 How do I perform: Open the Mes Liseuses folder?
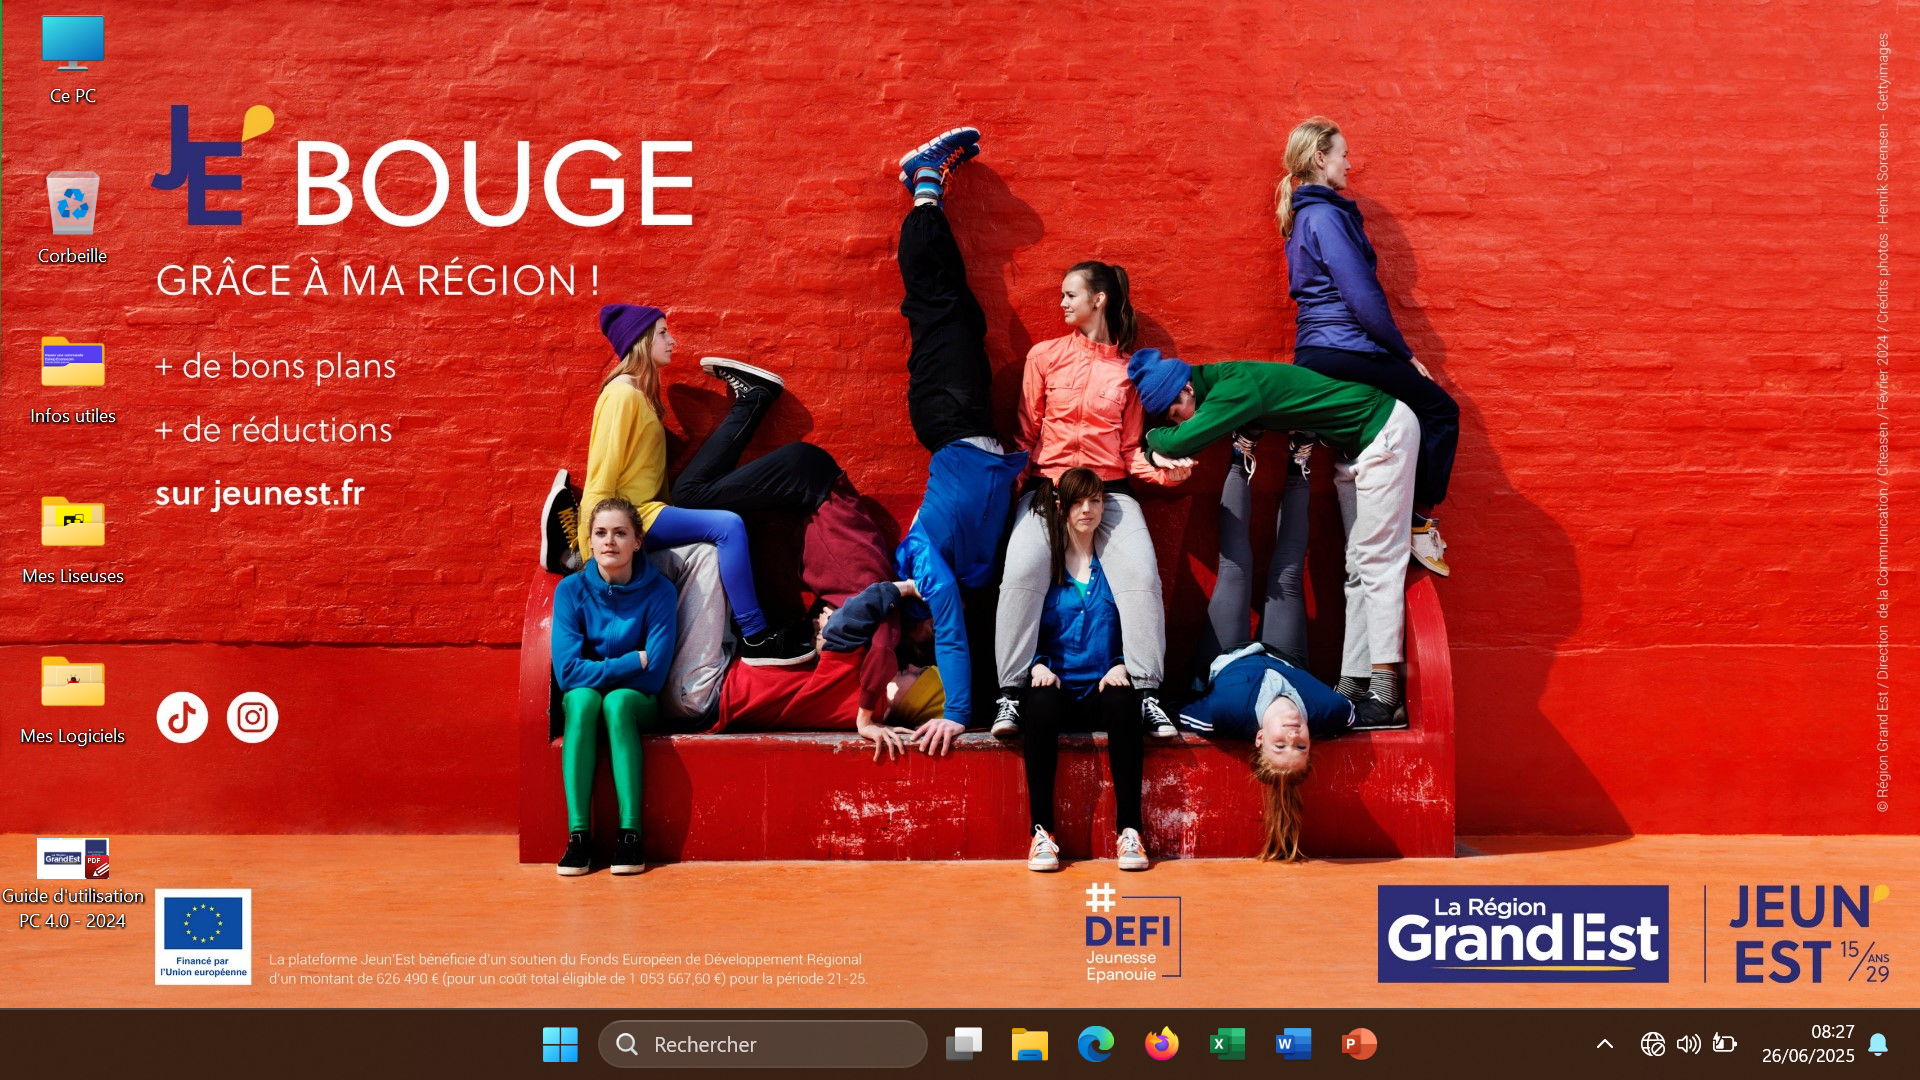72,523
